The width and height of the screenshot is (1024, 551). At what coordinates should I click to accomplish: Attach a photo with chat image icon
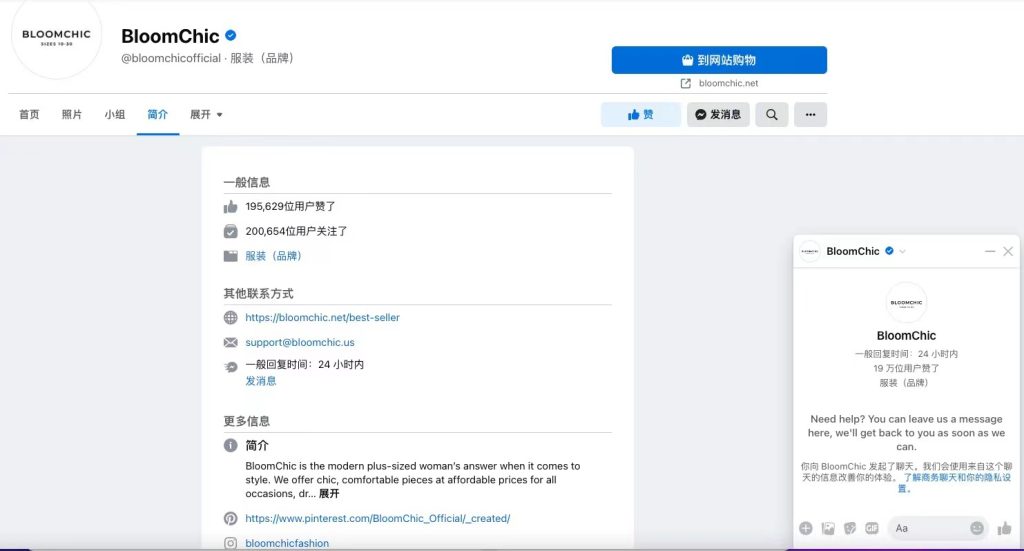[x=828, y=528]
